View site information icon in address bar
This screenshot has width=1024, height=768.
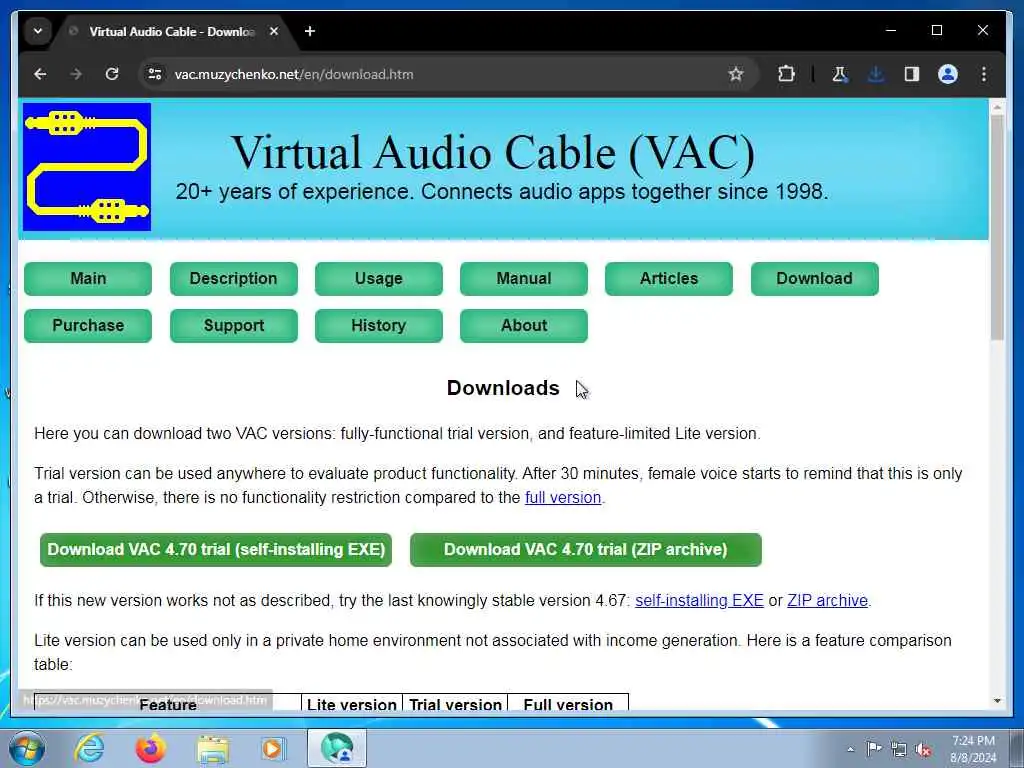[155, 74]
